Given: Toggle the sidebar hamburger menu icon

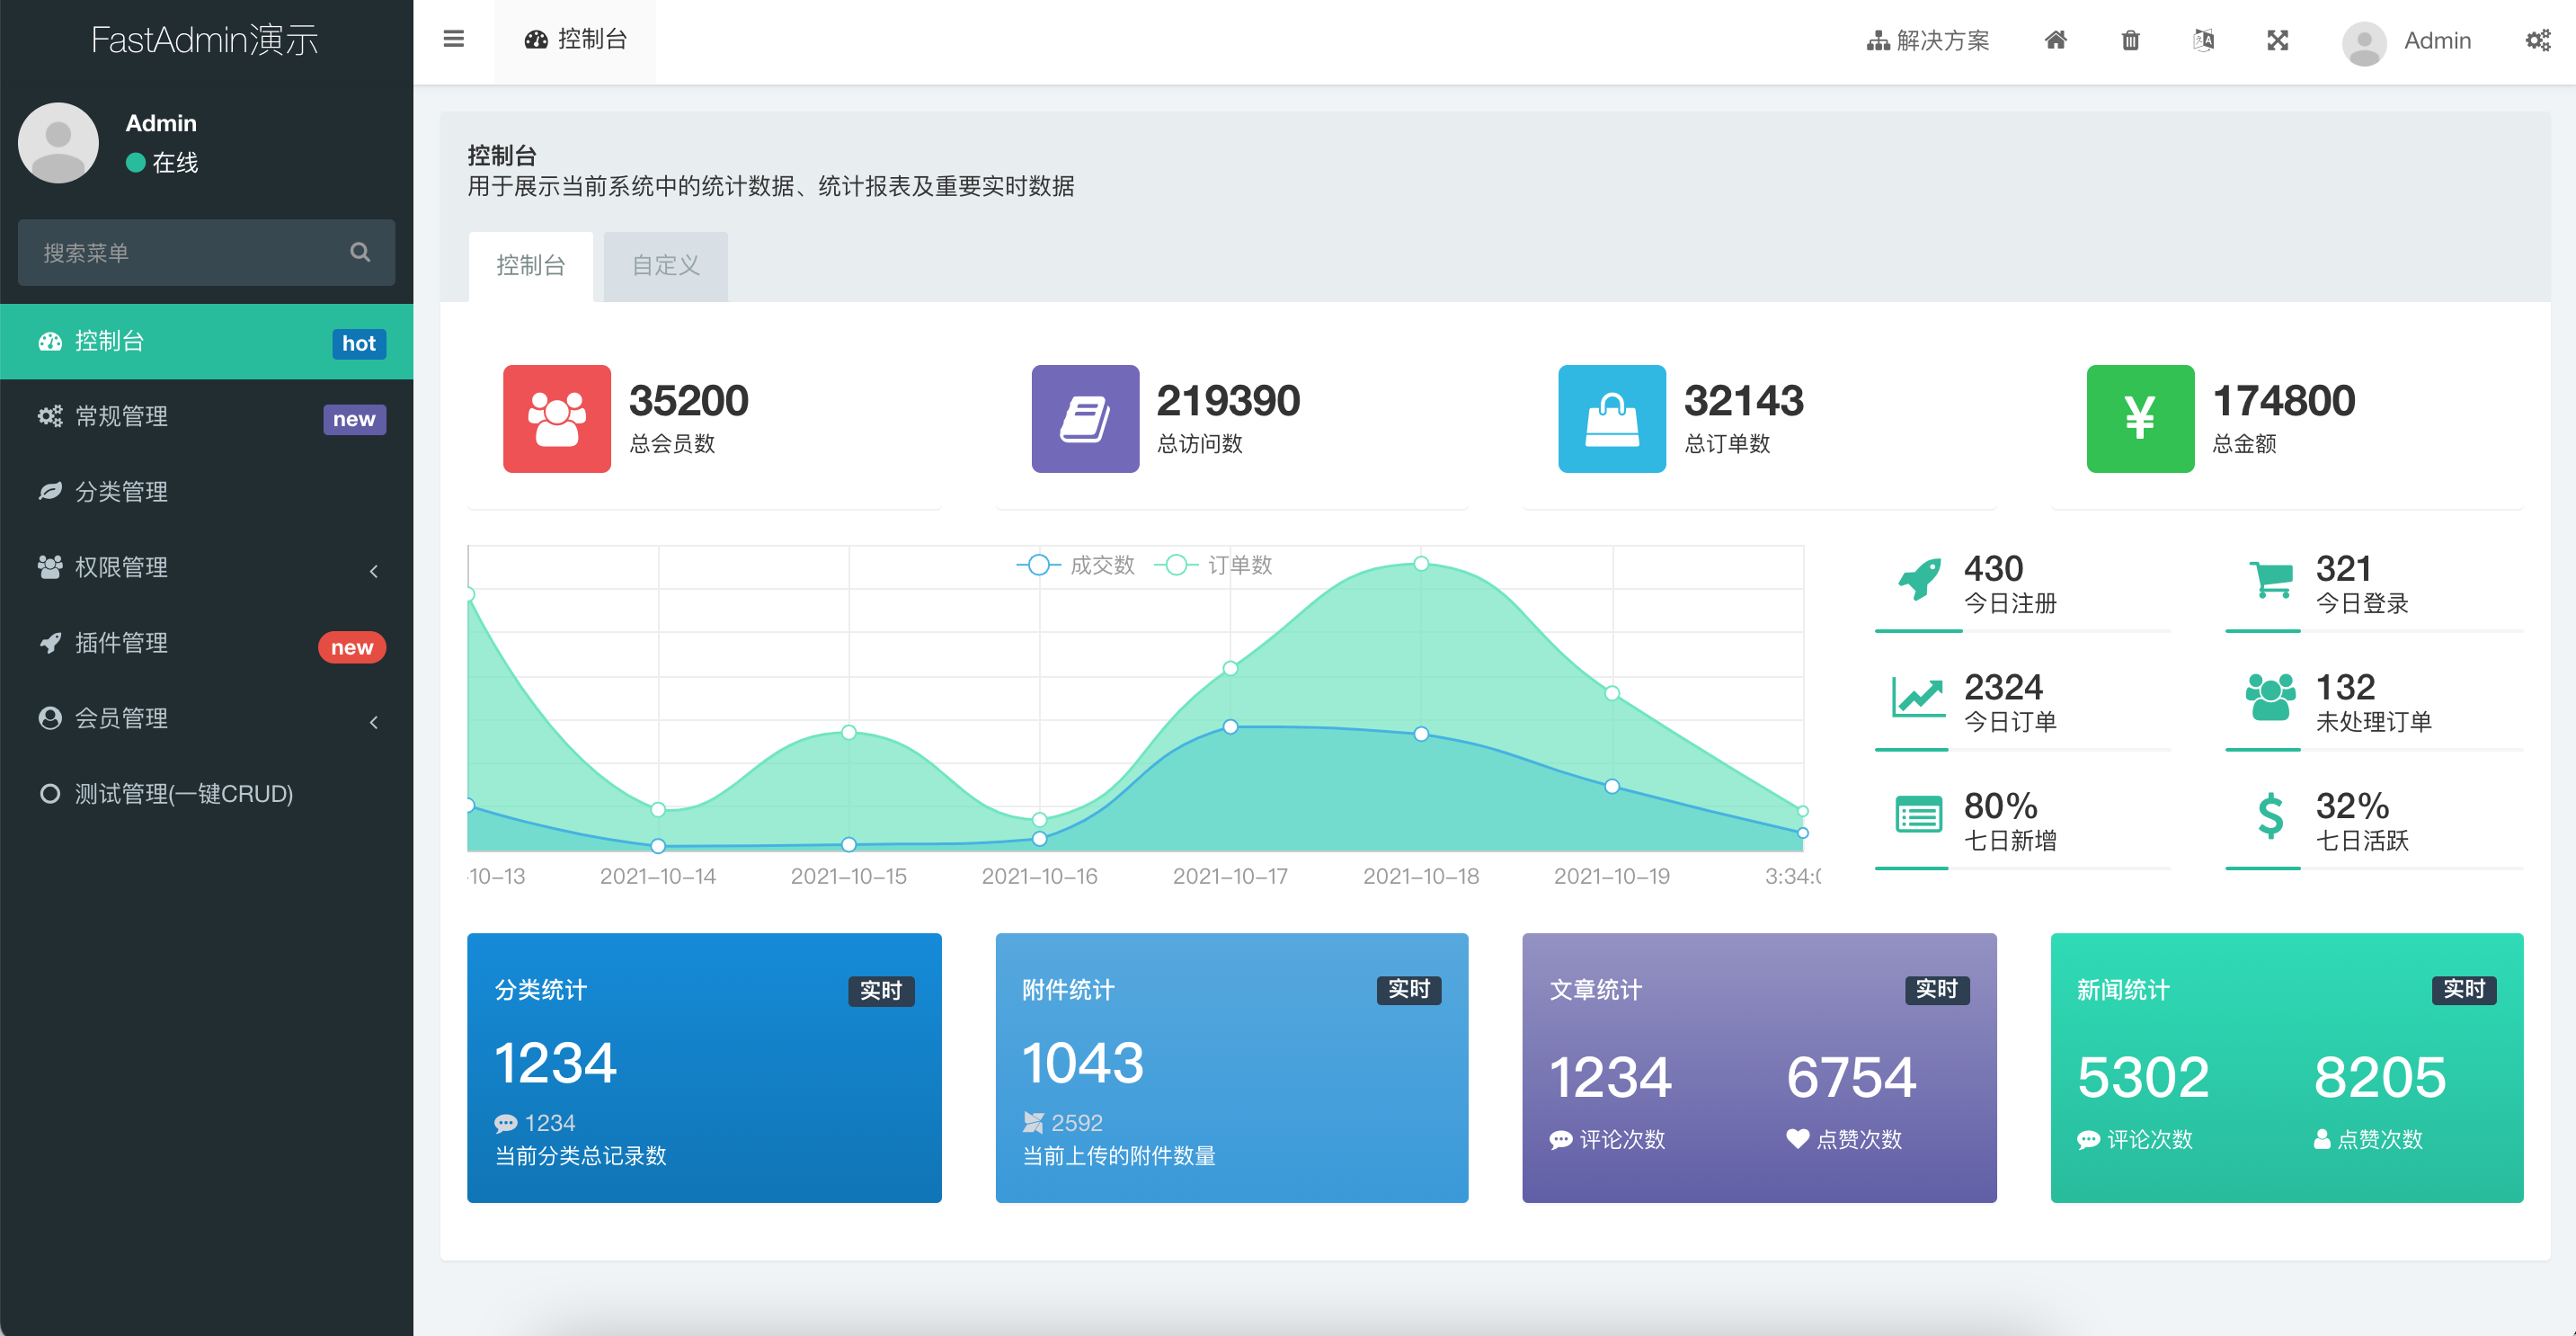Looking at the screenshot, I should coord(453,40).
